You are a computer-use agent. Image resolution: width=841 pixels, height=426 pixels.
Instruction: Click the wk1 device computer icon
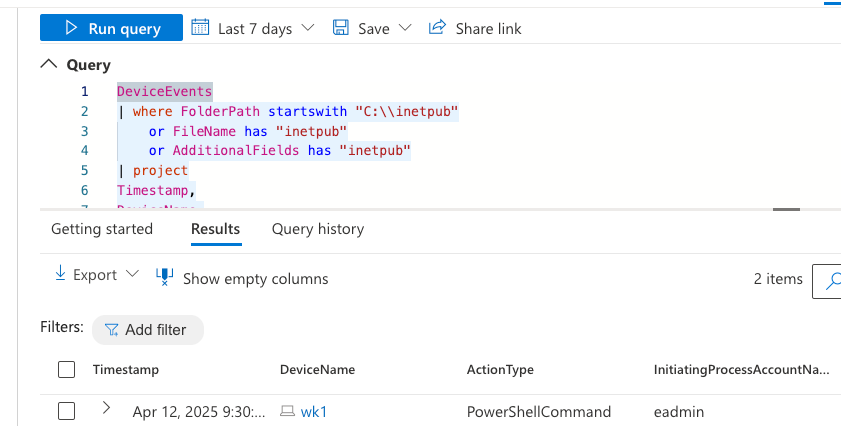tap(287, 411)
